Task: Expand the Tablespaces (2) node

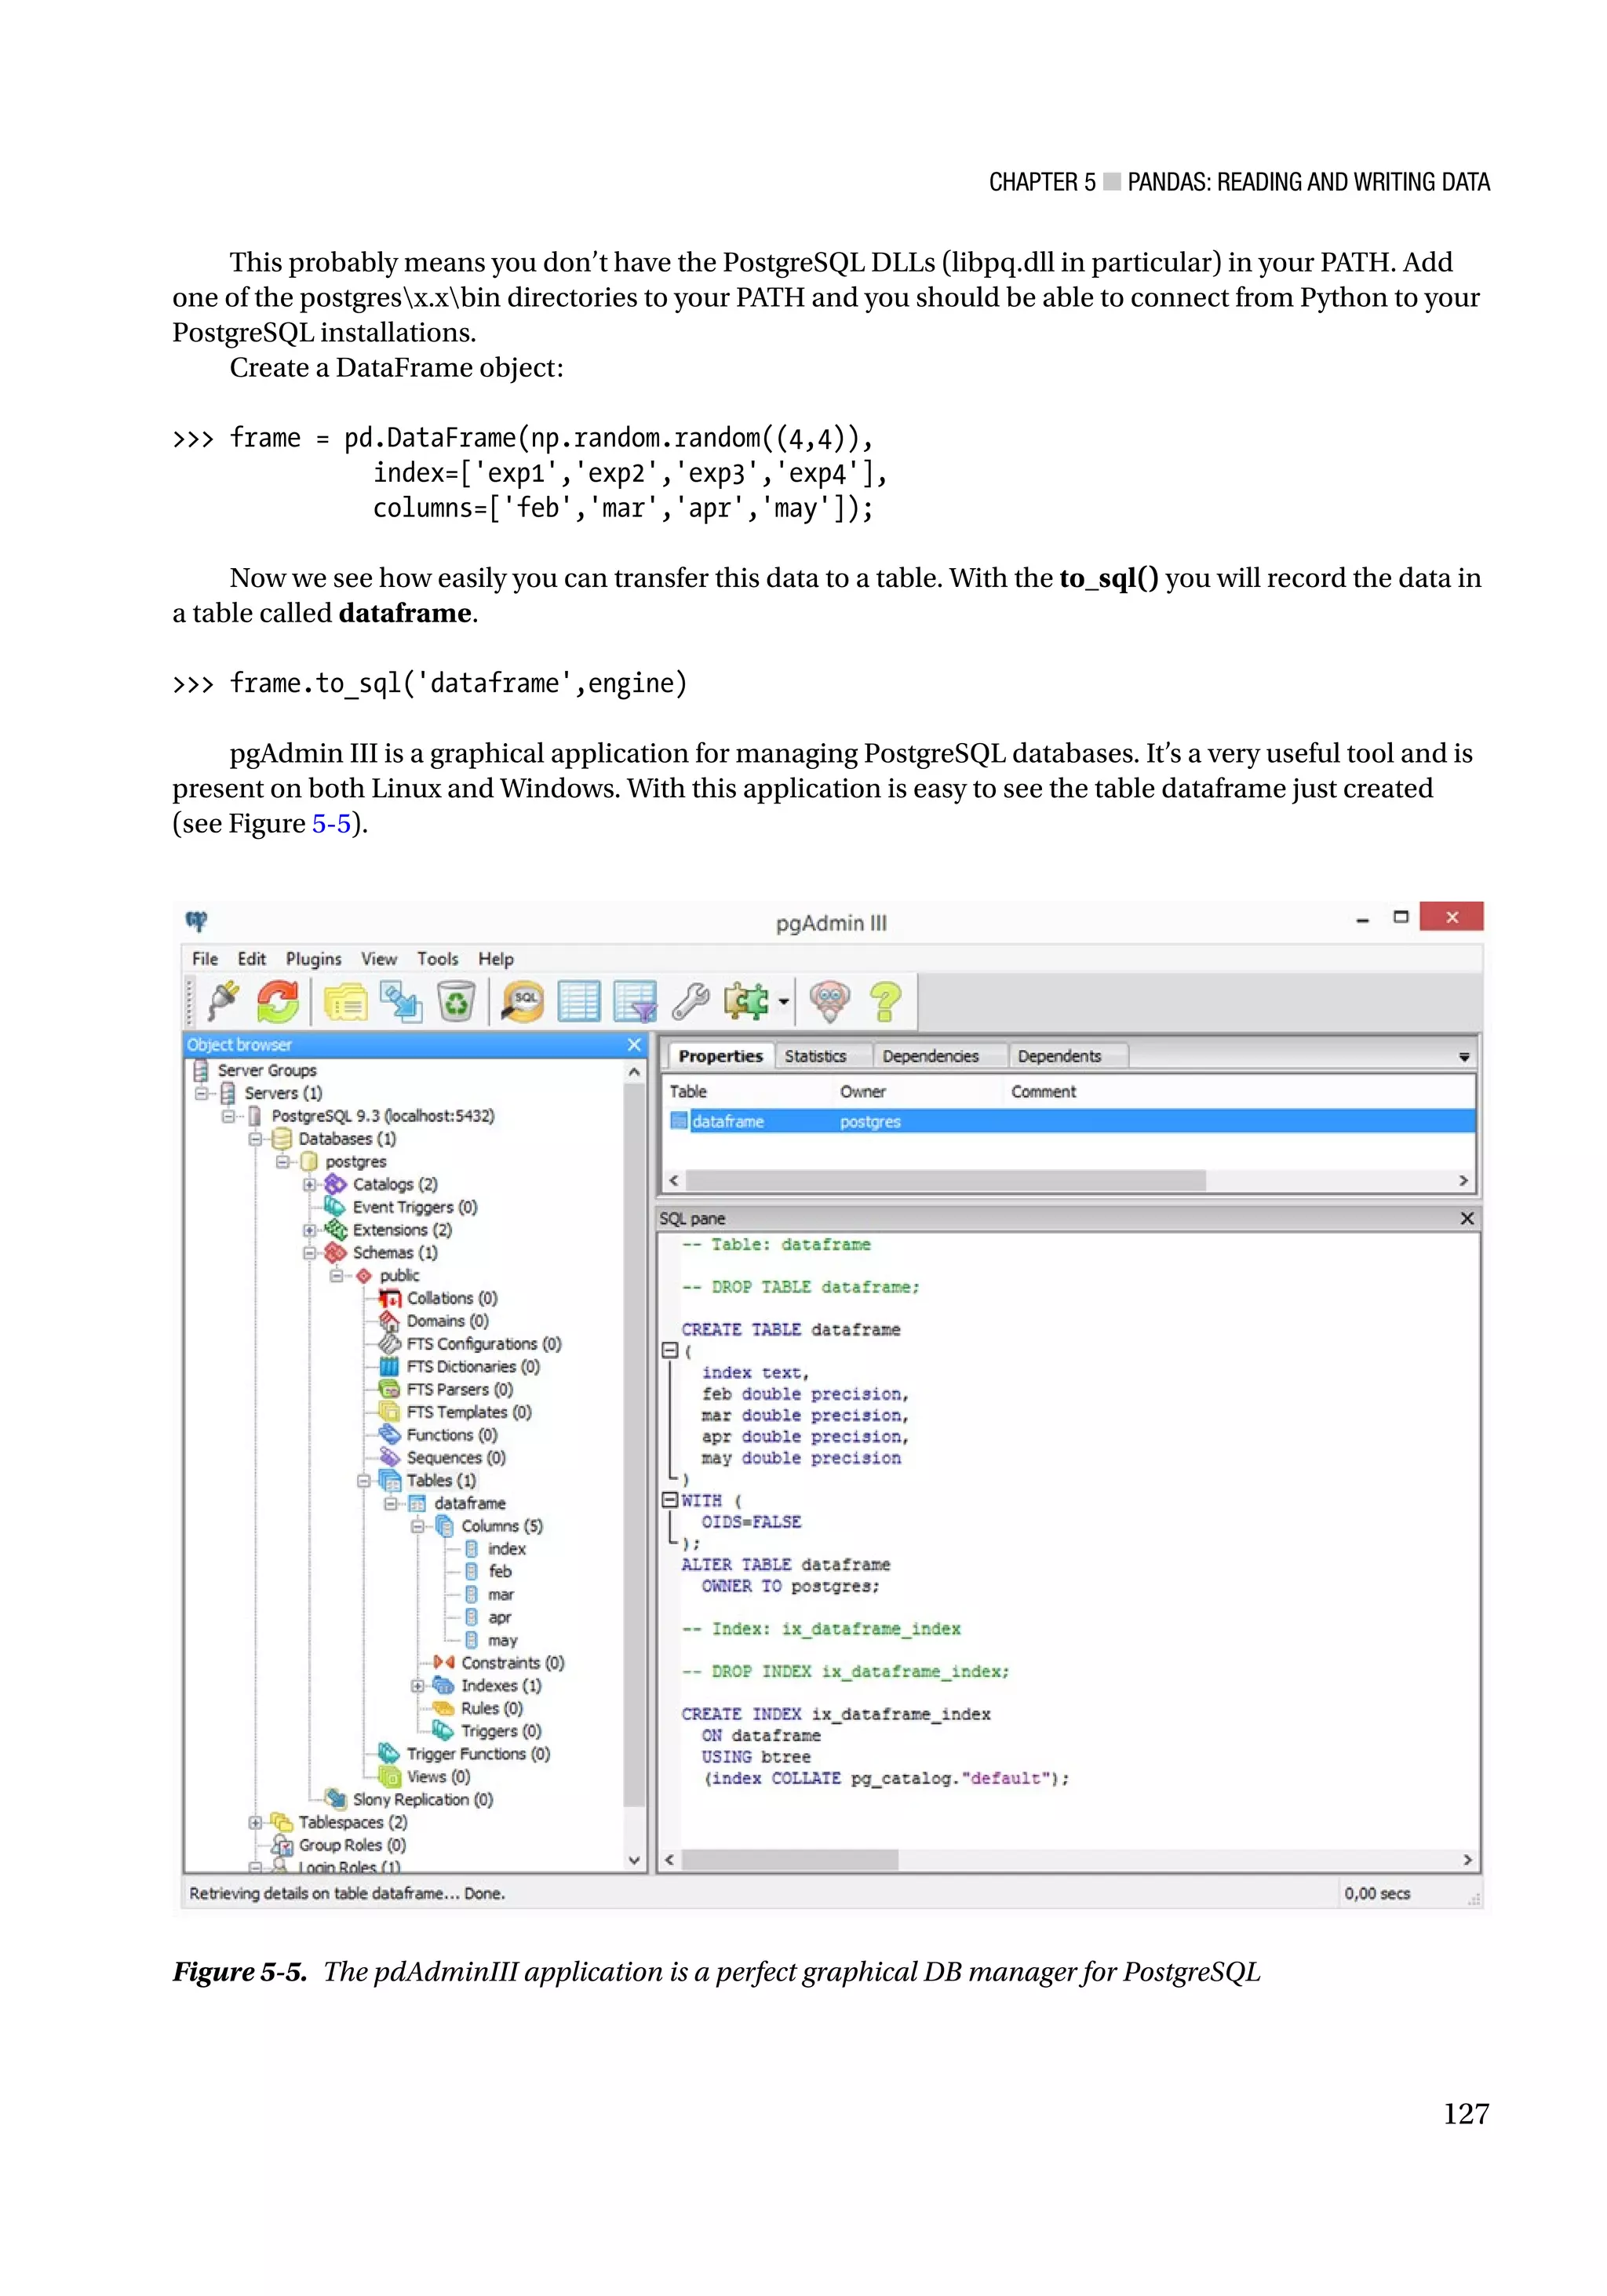Action: 256,1823
